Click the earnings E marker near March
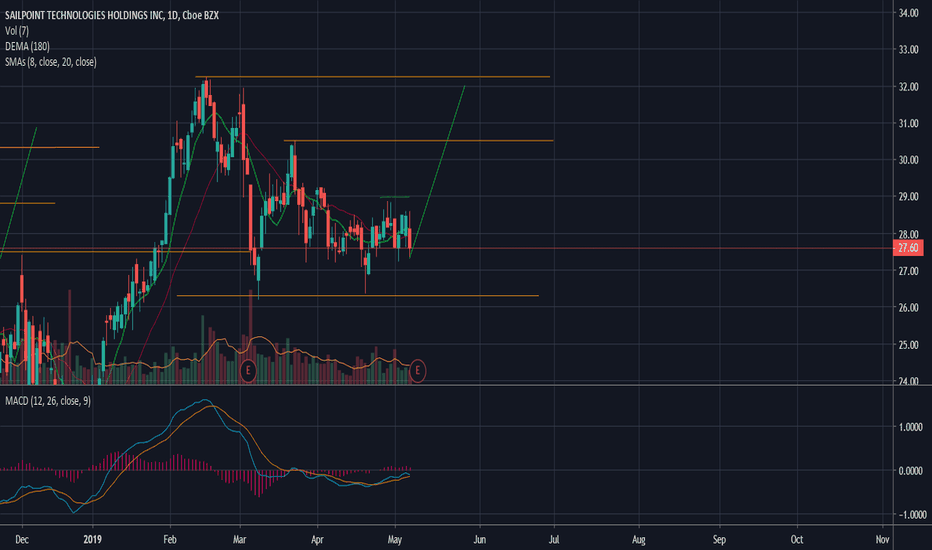This screenshot has width=932, height=550. click(x=248, y=371)
